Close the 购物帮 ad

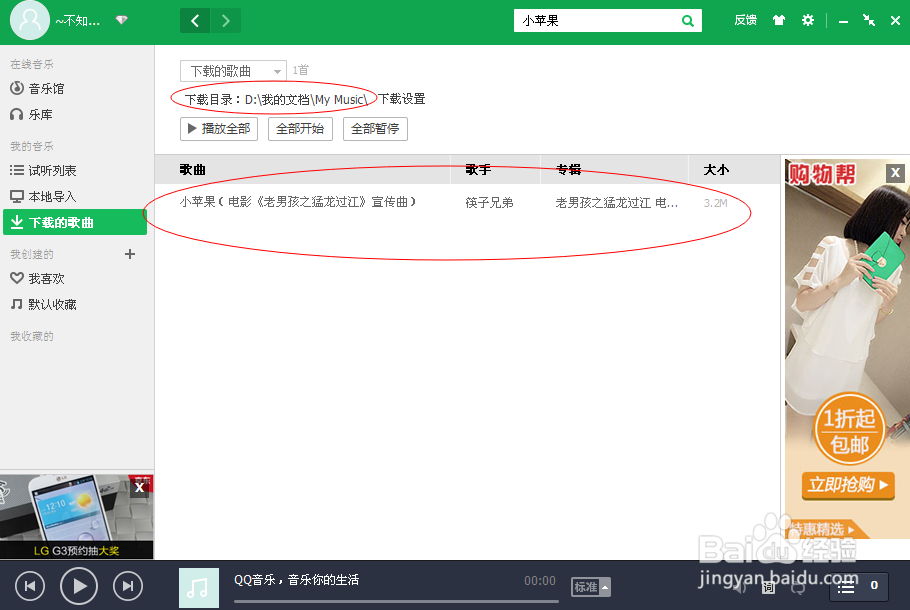click(x=895, y=172)
